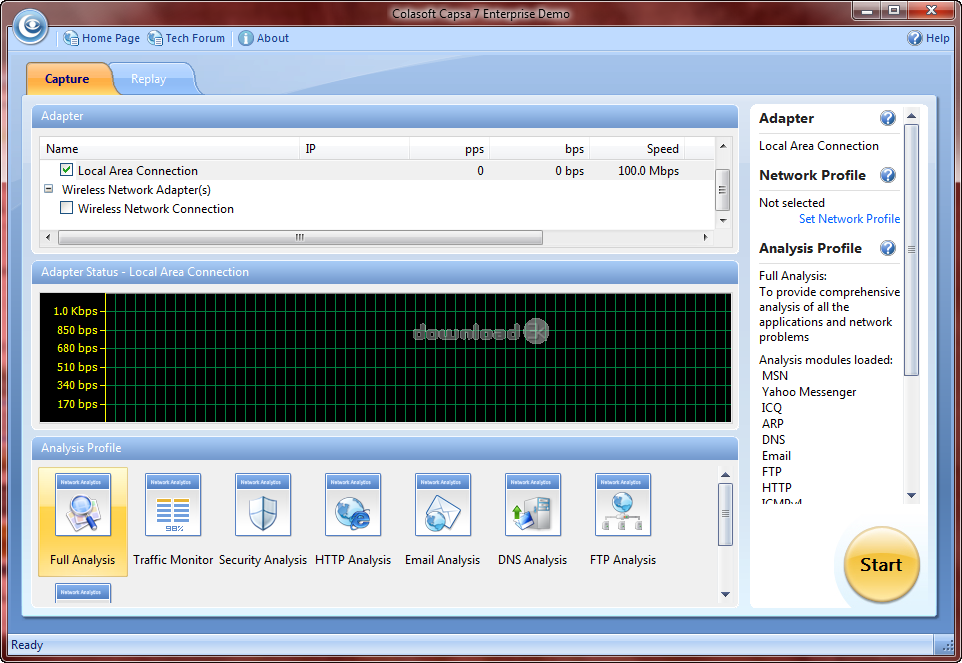Click the right sidebar scroll up arrow
Viewport: 962px width, 663px height.
point(912,116)
